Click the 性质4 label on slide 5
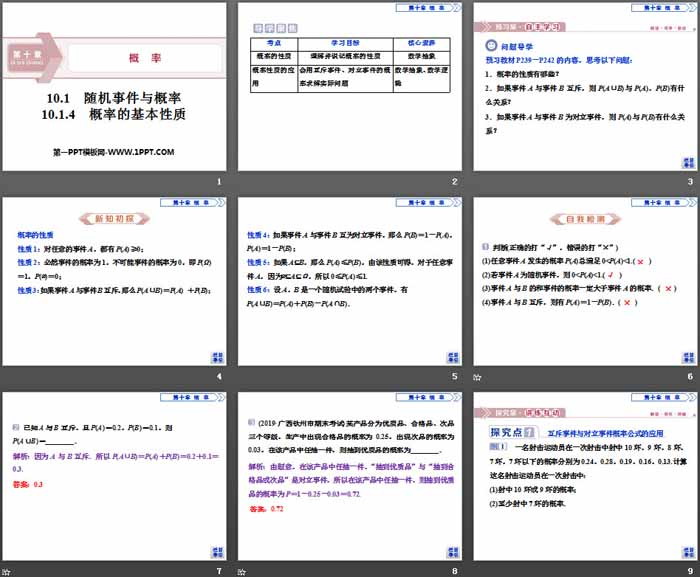Screen dimensions: 700x577 coord(258,235)
